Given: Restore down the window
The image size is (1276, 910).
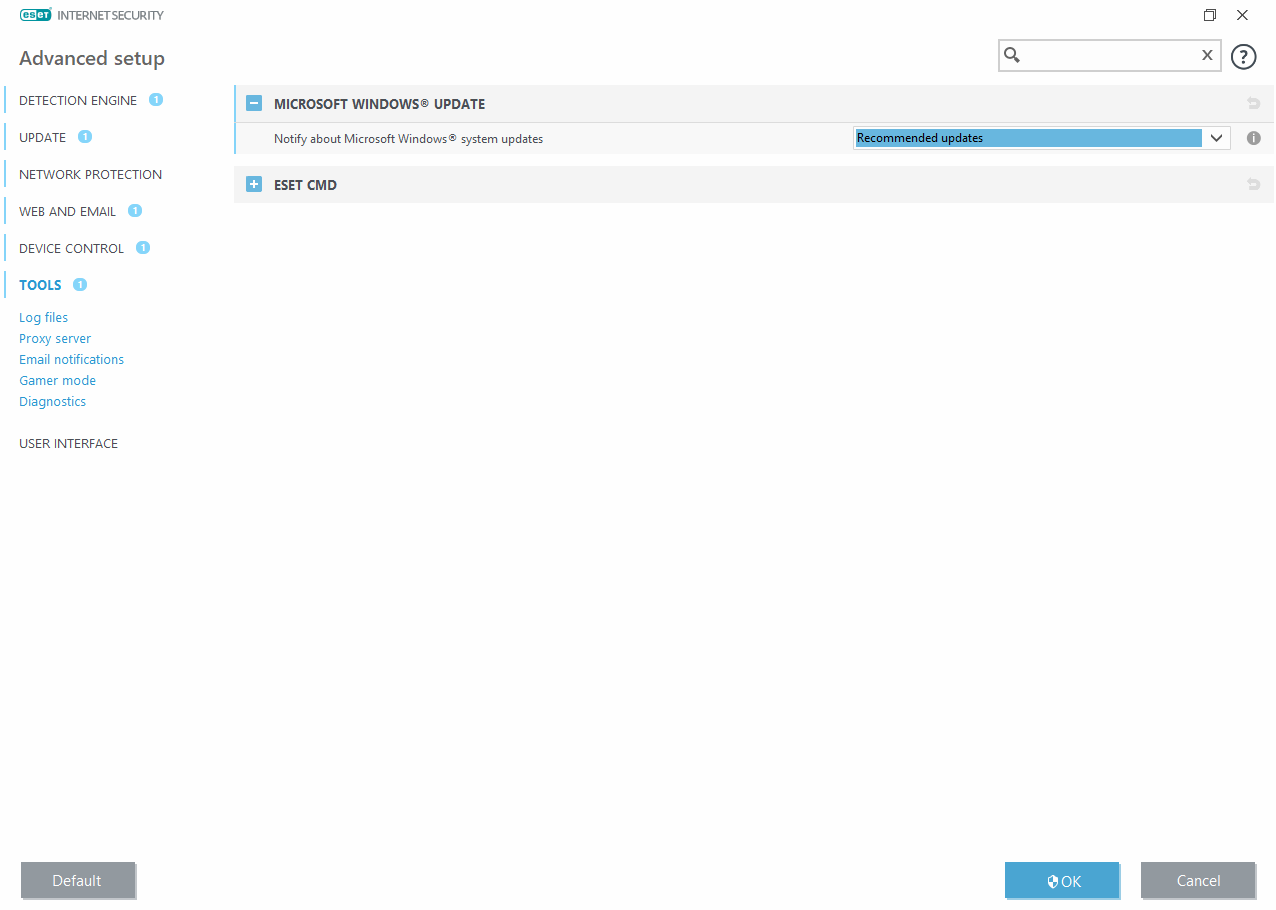Looking at the screenshot, I should pyautogui.click(x=1210, y=15).
